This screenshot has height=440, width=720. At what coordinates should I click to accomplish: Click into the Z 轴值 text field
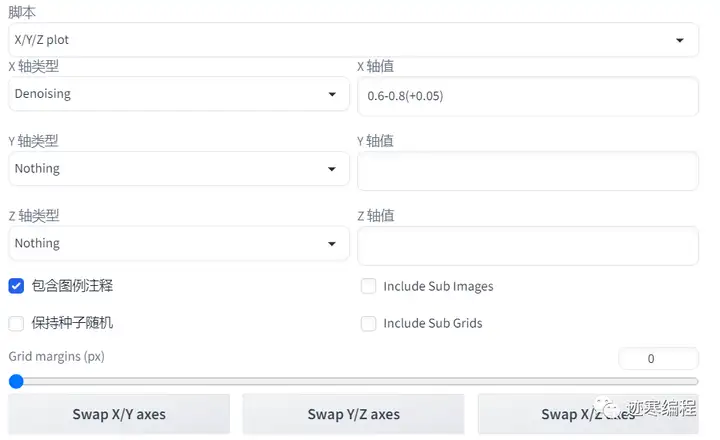pyautogui.click(x=527, y=245)
